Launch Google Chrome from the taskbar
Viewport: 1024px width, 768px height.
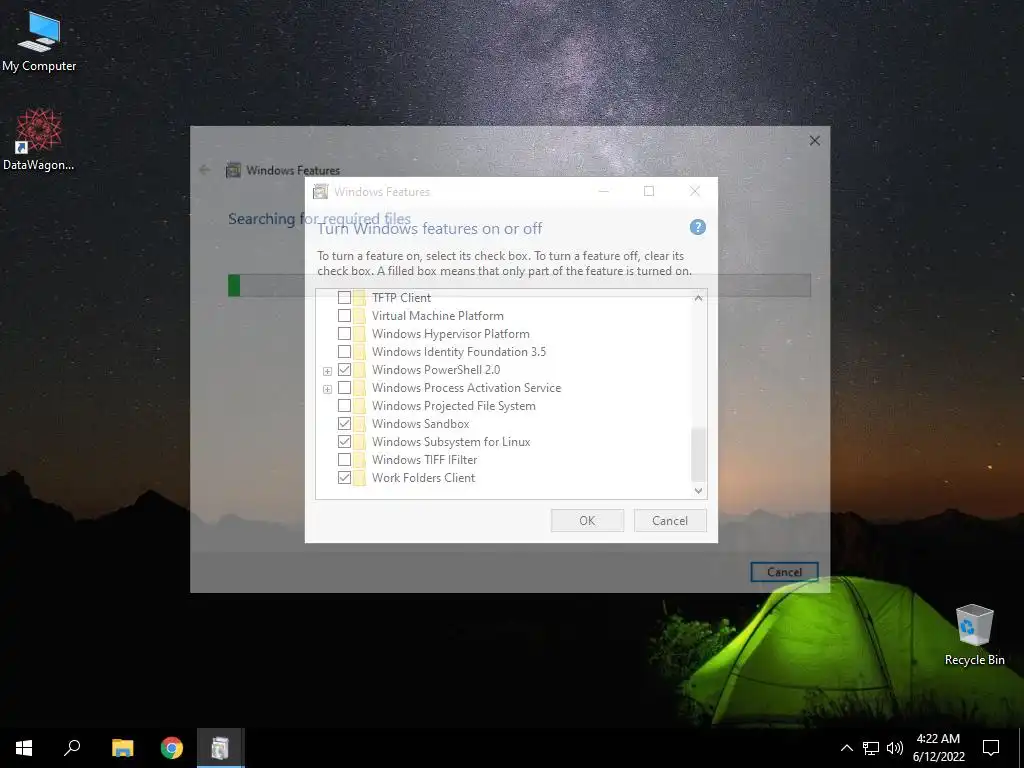coord(172,748)
